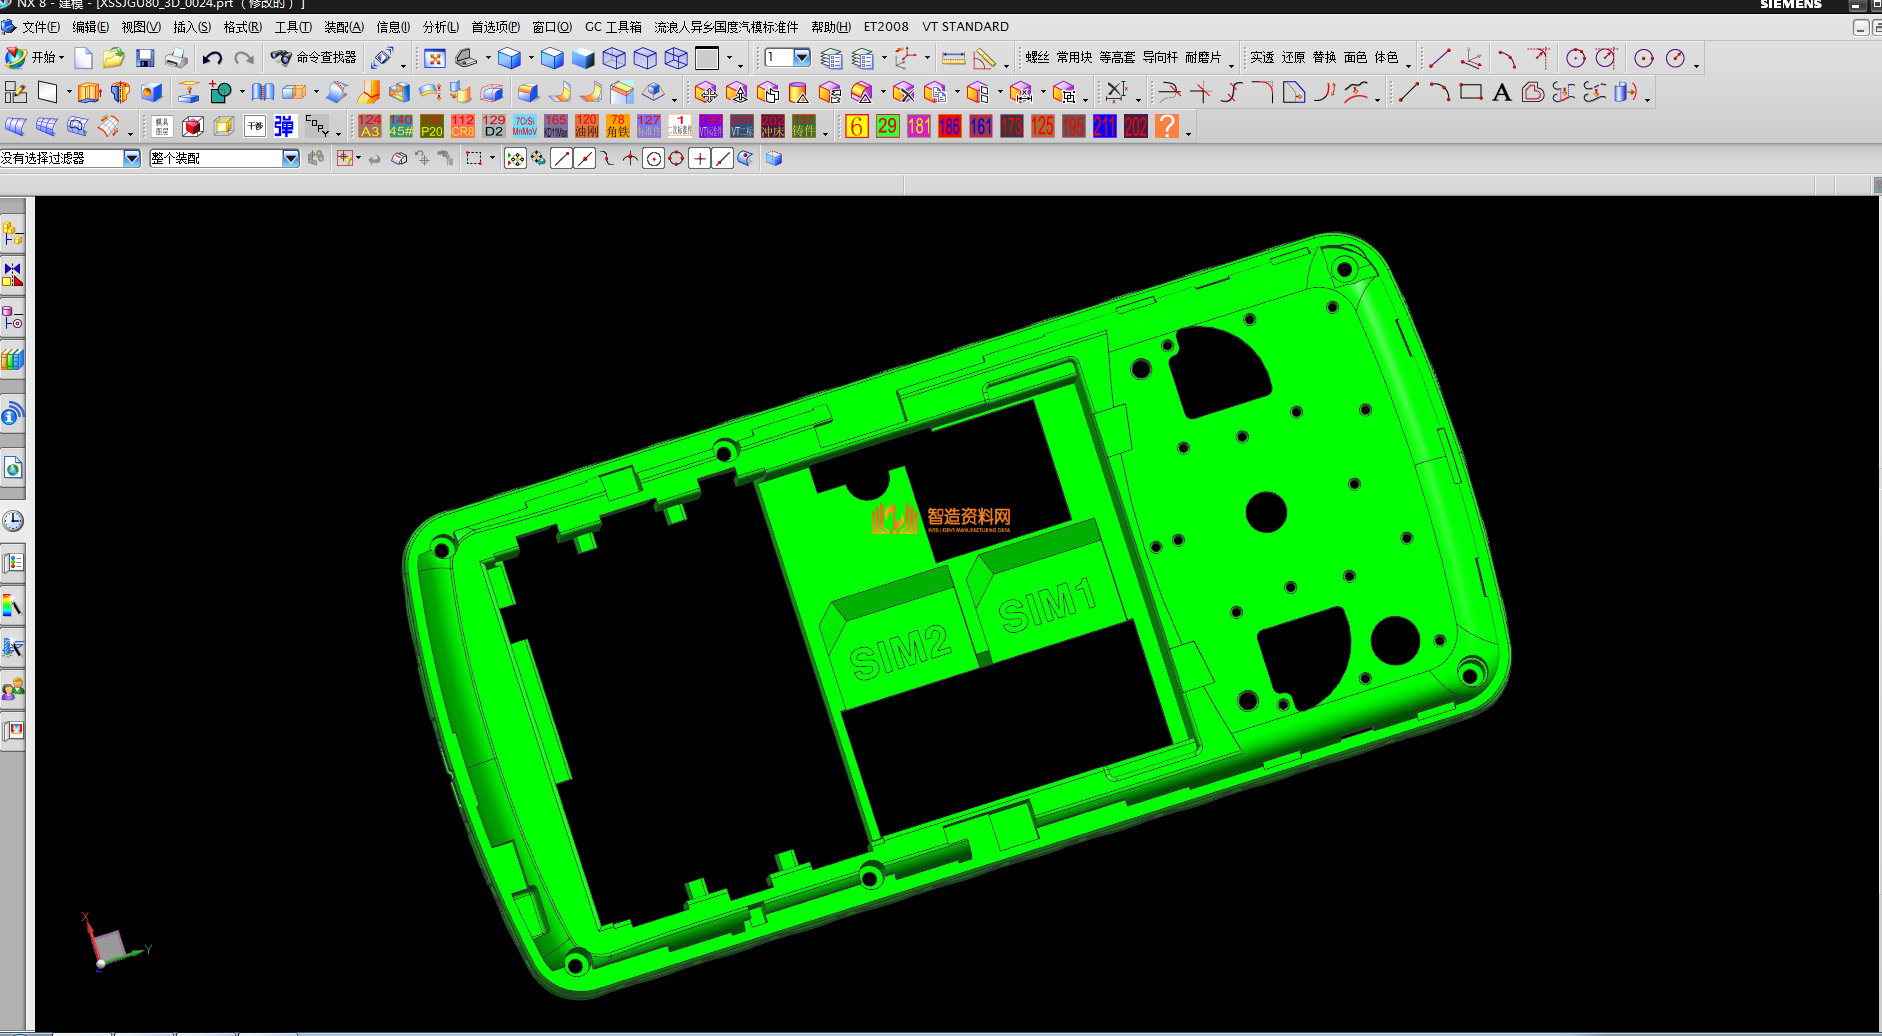Undo the last action
Viewport: 1882px width, 1036px height.
click(x=212, y=58)
